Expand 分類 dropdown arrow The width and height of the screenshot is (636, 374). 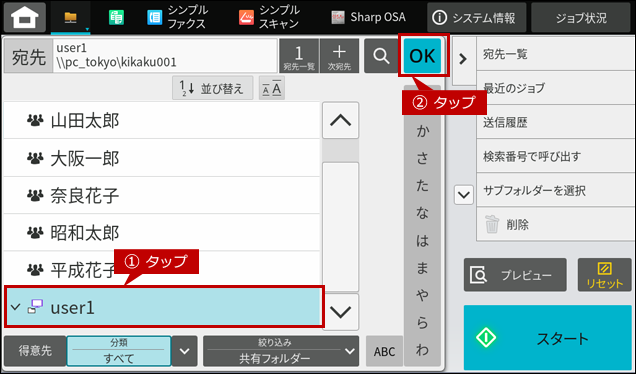coord(185,350)
